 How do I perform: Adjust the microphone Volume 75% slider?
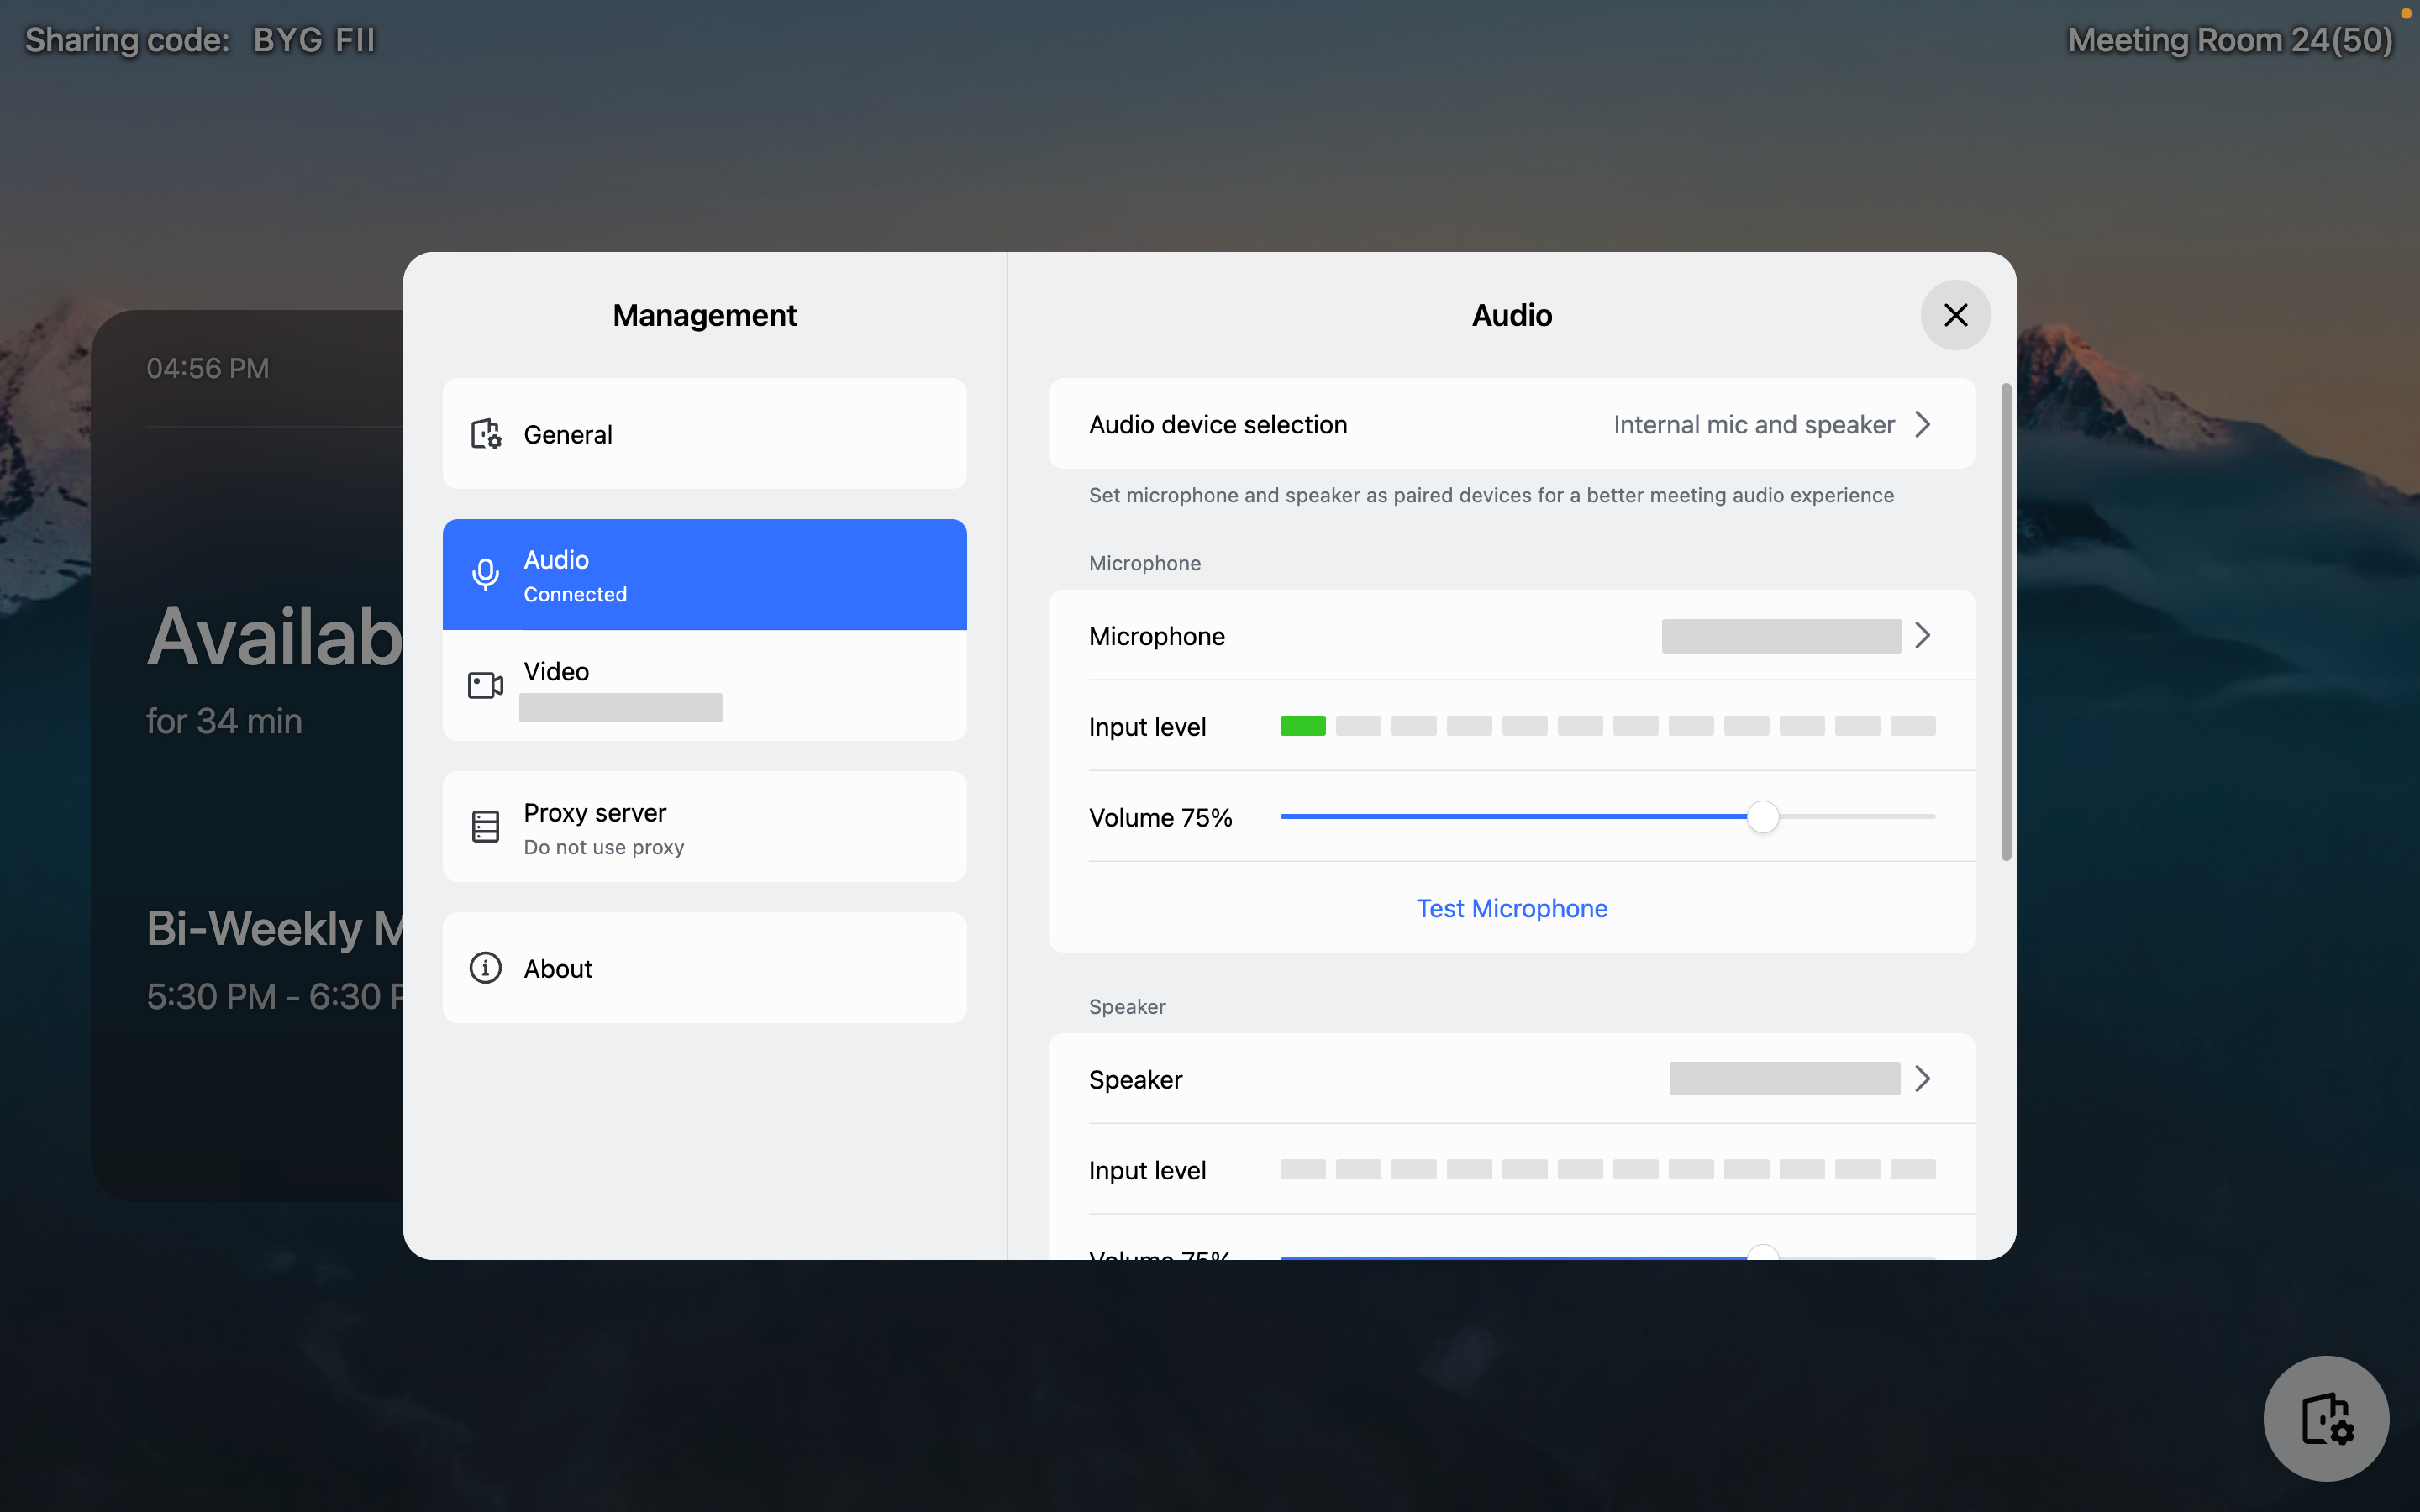click(1763, 817)
